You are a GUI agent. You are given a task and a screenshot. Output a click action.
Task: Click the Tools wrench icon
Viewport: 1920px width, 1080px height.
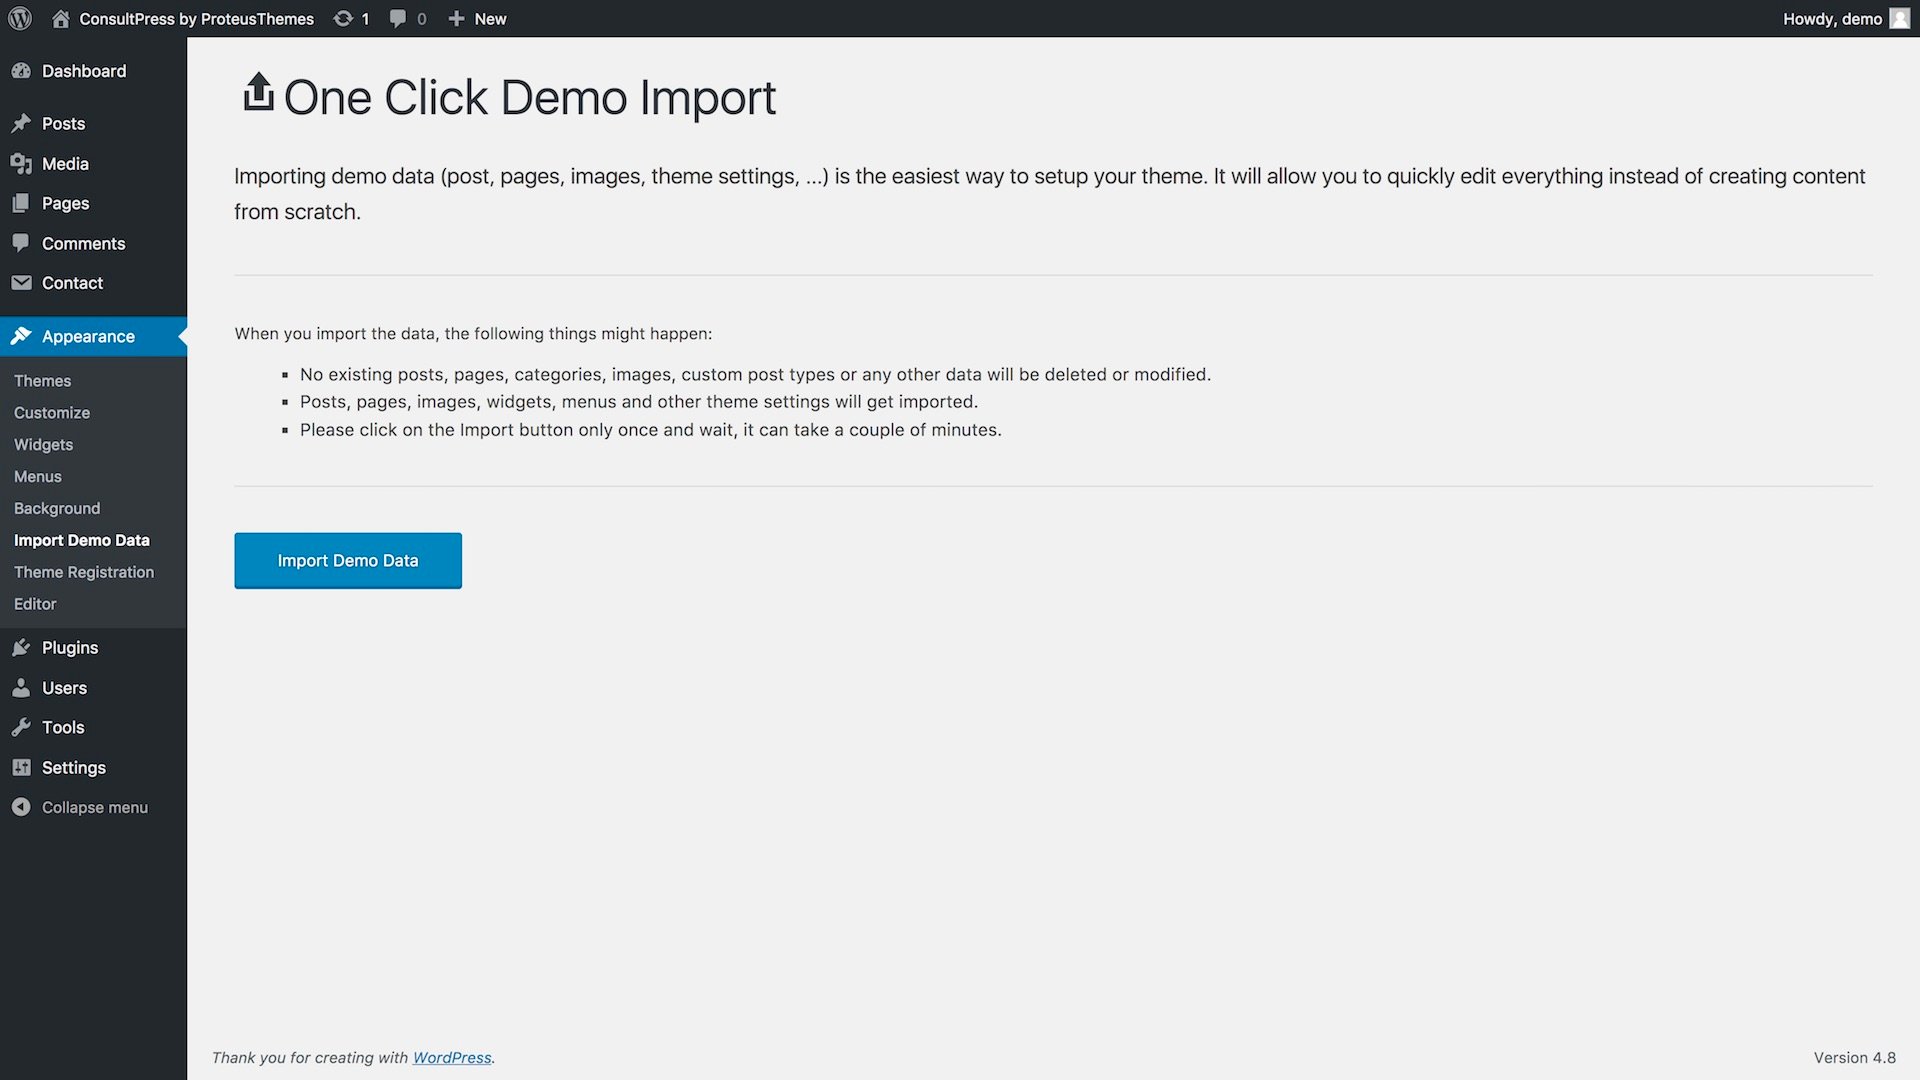click(x=21, y=728)
